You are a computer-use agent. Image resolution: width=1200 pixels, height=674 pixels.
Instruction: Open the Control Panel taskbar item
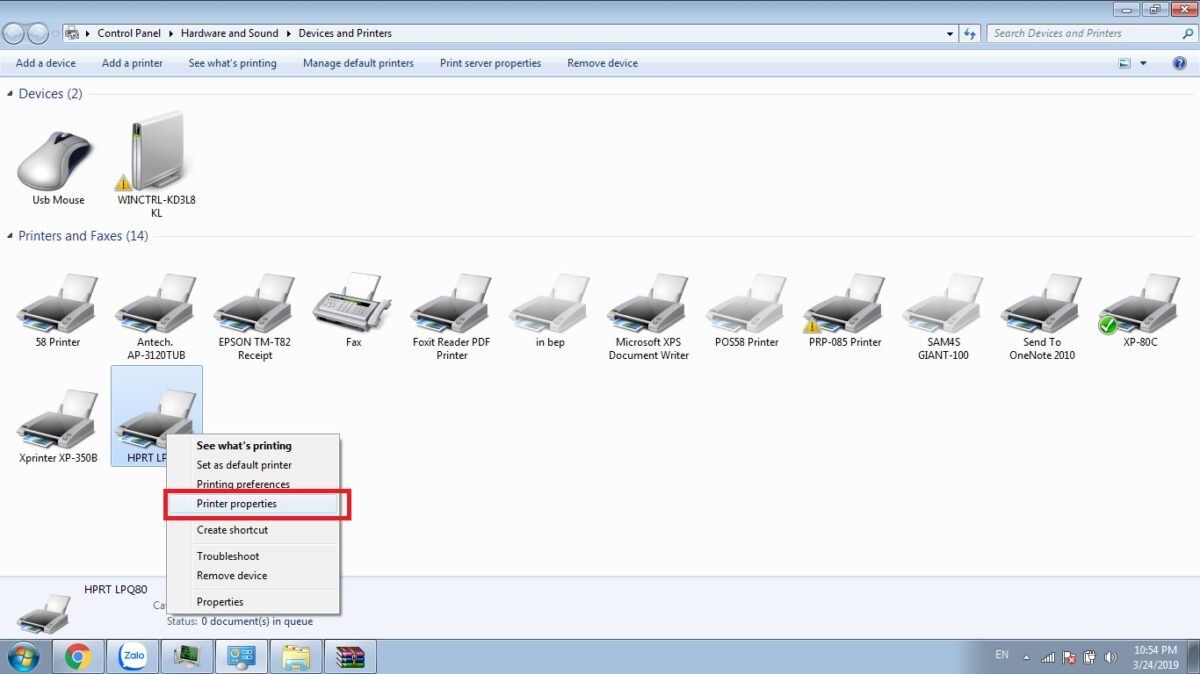(241, 656)
